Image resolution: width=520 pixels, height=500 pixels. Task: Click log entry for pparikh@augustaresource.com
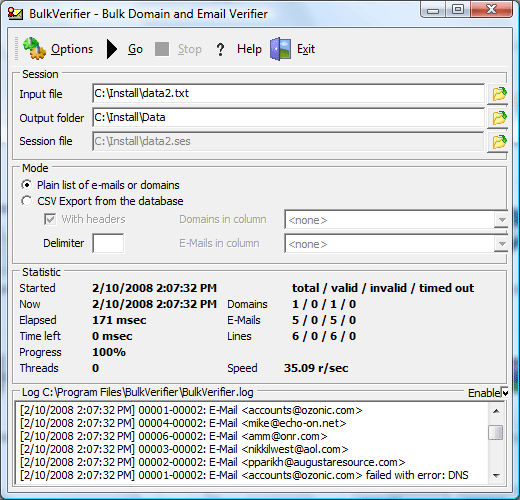click(213, 462)
